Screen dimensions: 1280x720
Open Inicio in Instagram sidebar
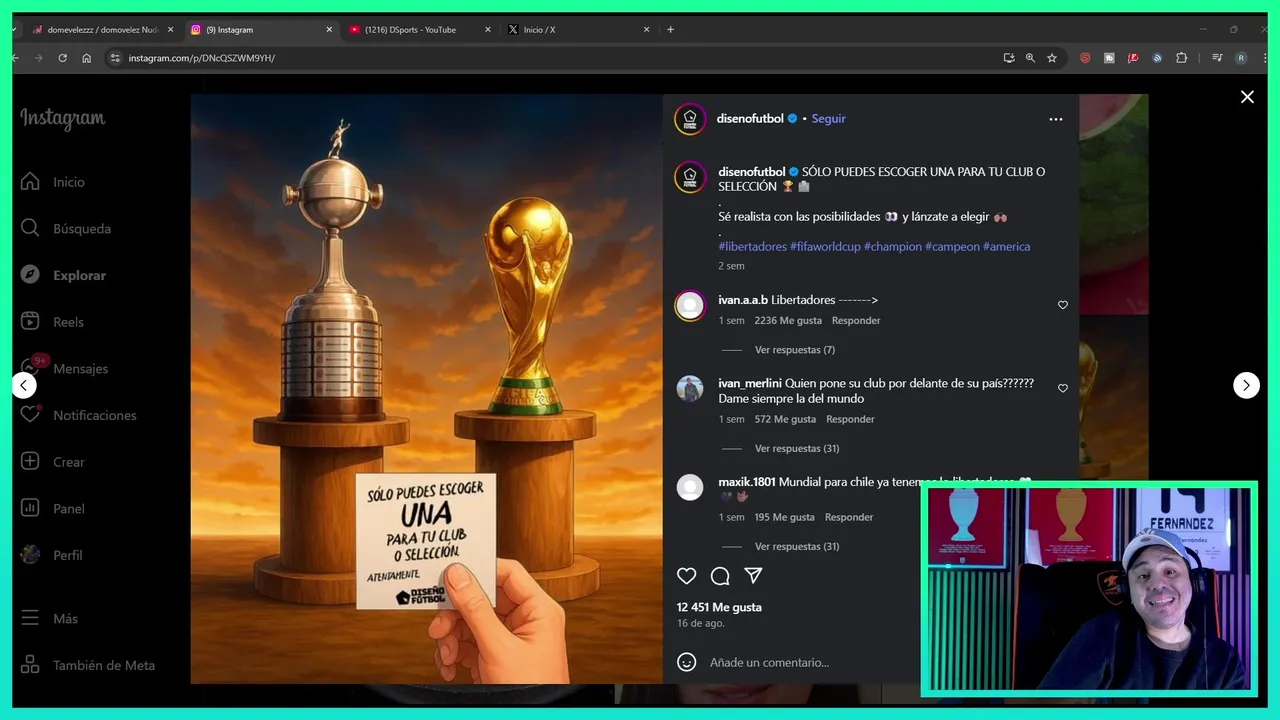(x=54, y=182)
